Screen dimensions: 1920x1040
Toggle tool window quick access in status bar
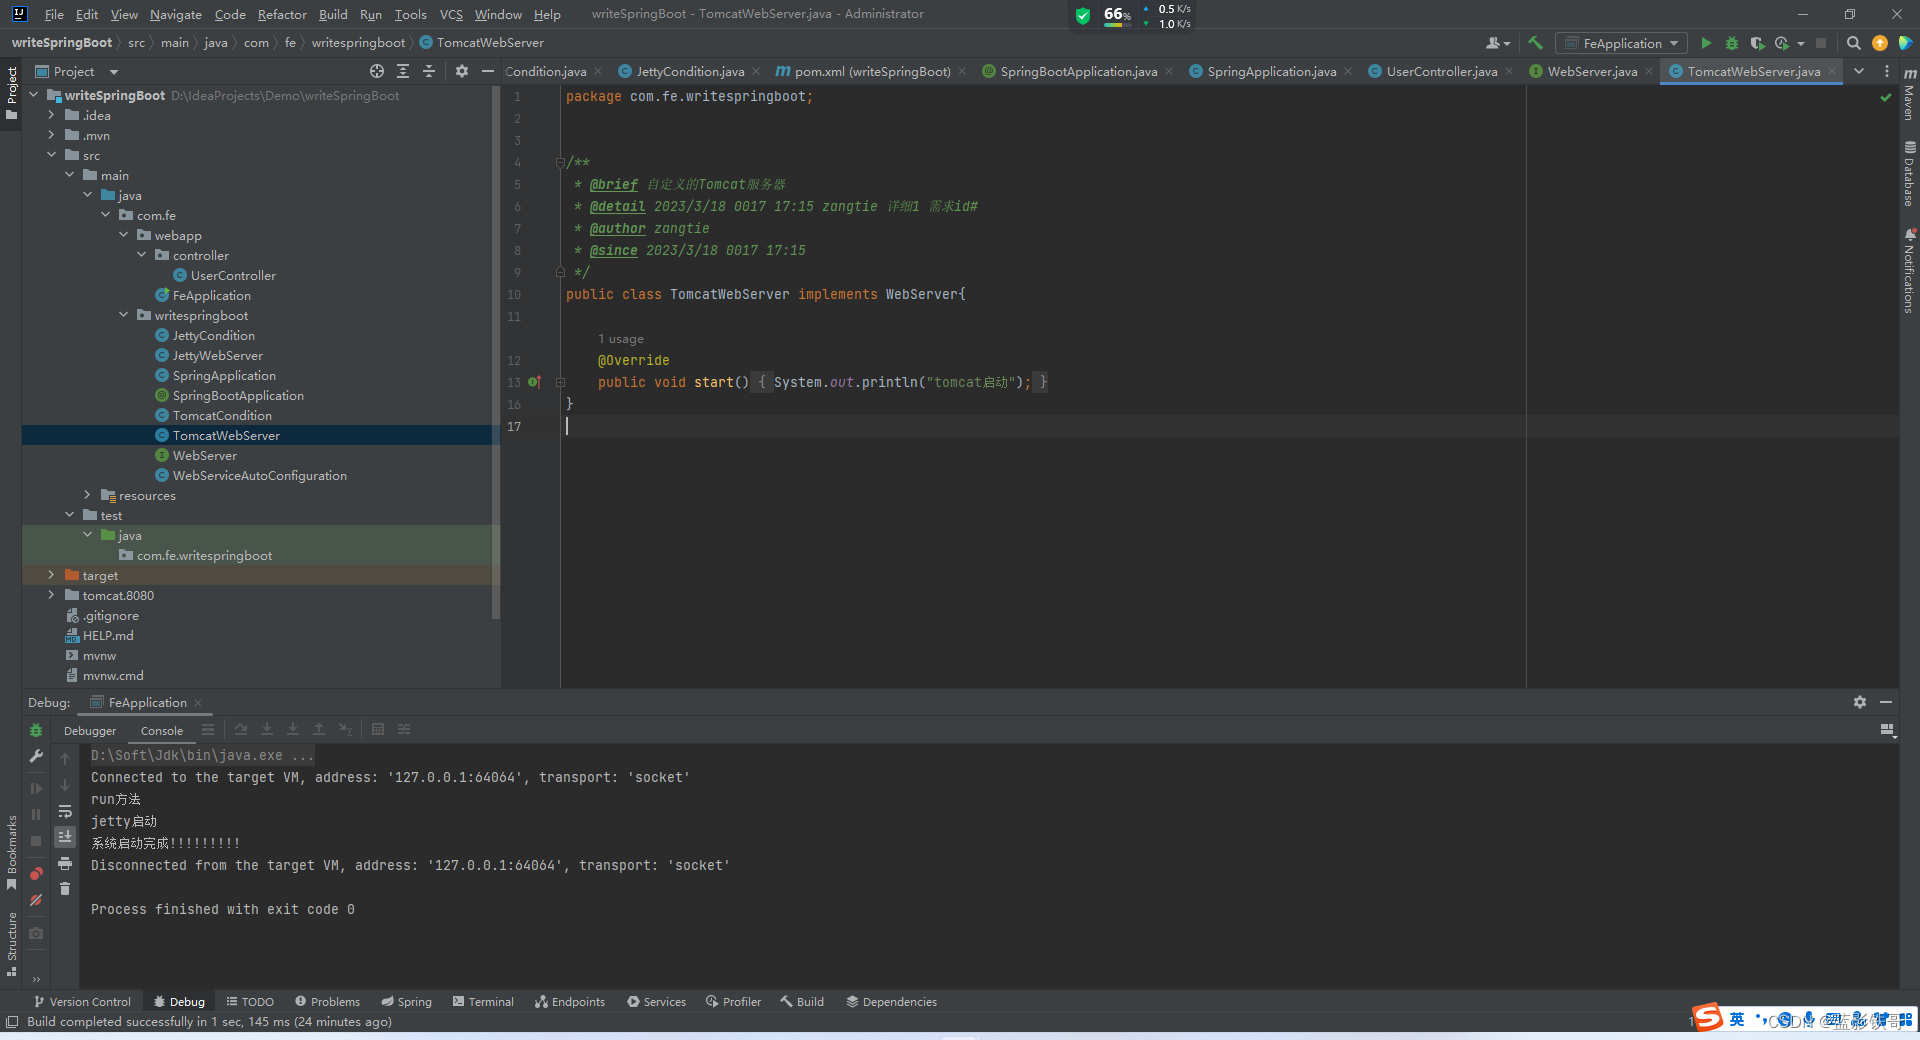(x=12, y=1021)
